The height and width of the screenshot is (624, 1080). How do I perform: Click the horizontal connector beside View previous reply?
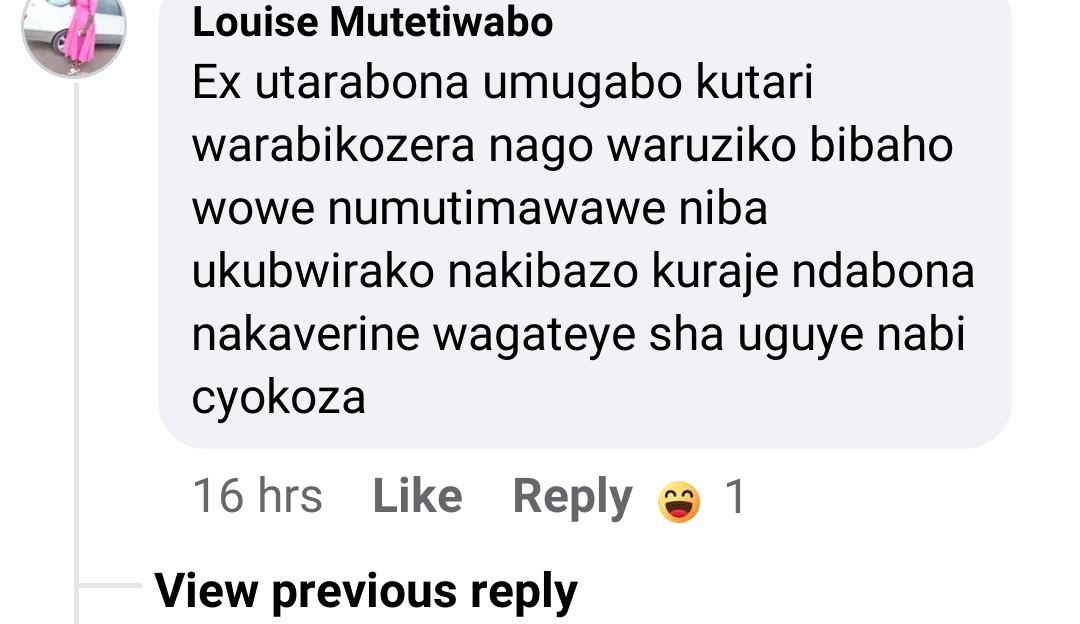click(x=110, y=585)
